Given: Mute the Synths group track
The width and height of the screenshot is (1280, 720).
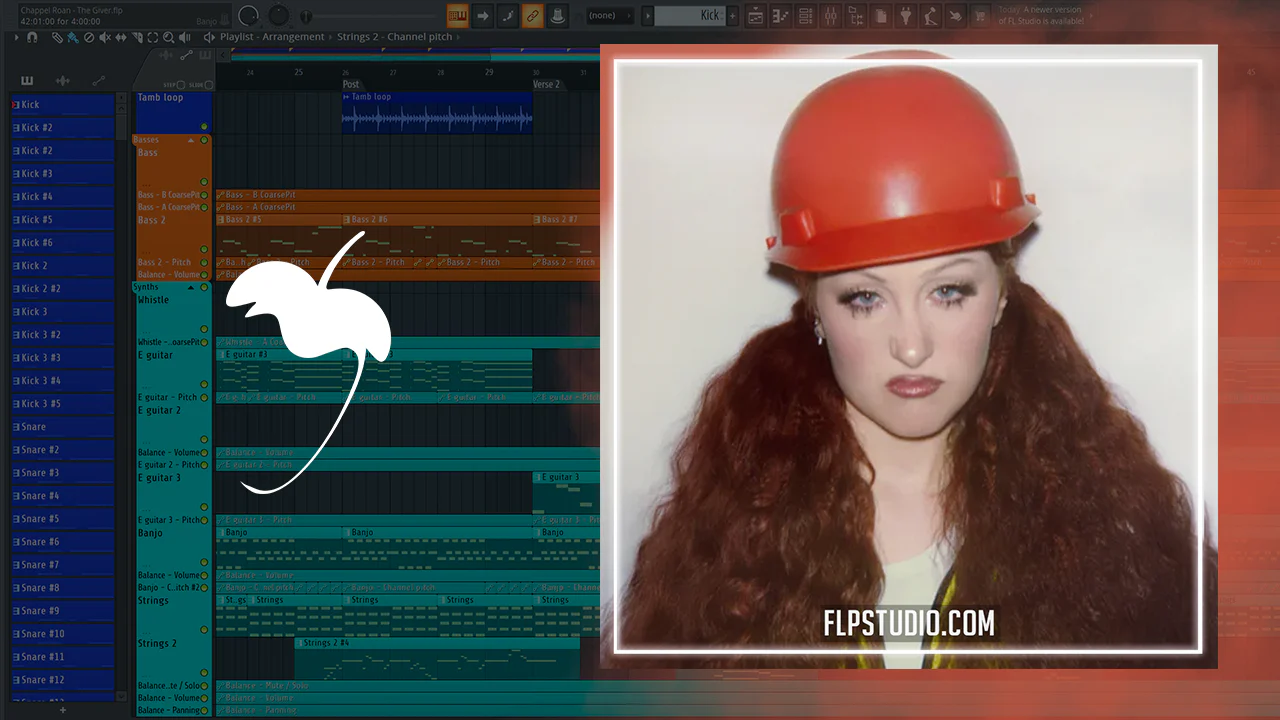Looking at the screenshot, I should pos(204,287).
